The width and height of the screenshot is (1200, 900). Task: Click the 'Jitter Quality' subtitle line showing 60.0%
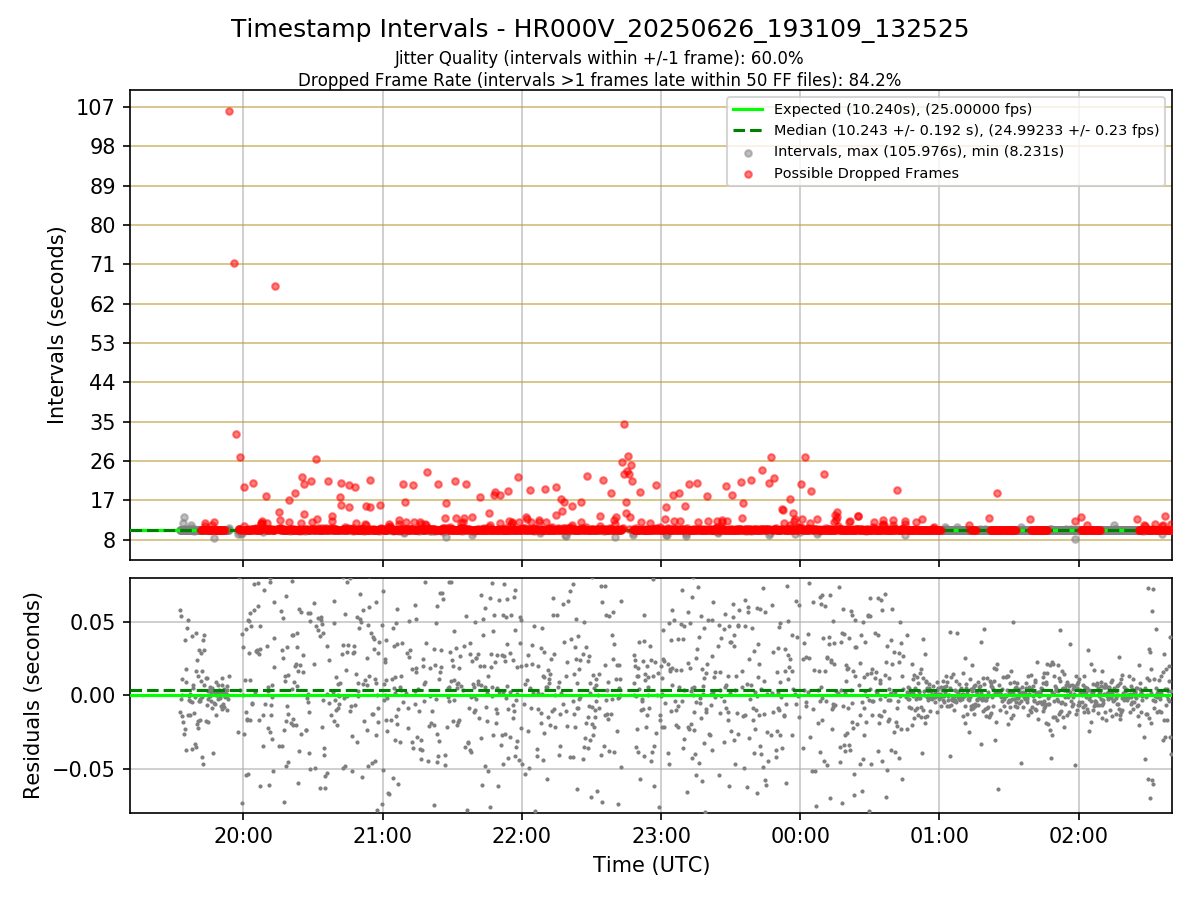coord(599,58)
